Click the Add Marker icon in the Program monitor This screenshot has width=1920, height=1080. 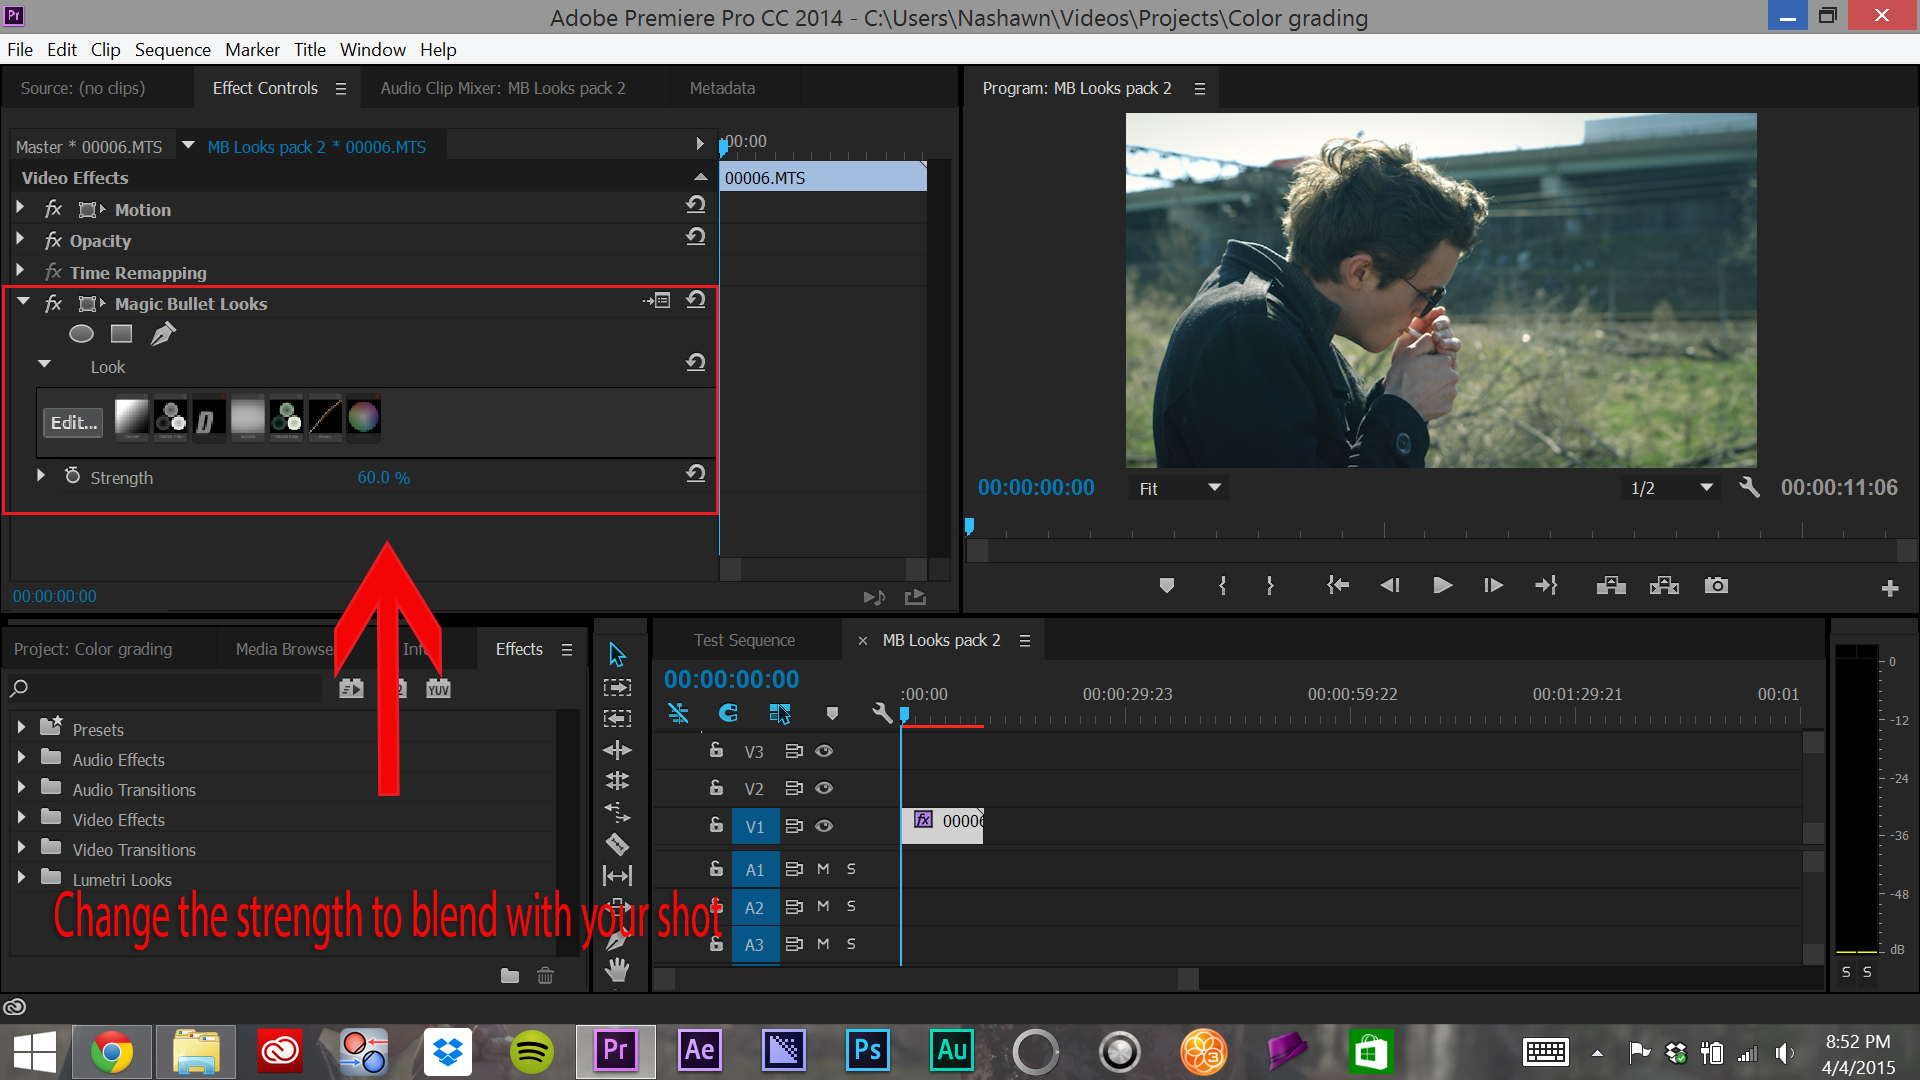coord(1166,586)
